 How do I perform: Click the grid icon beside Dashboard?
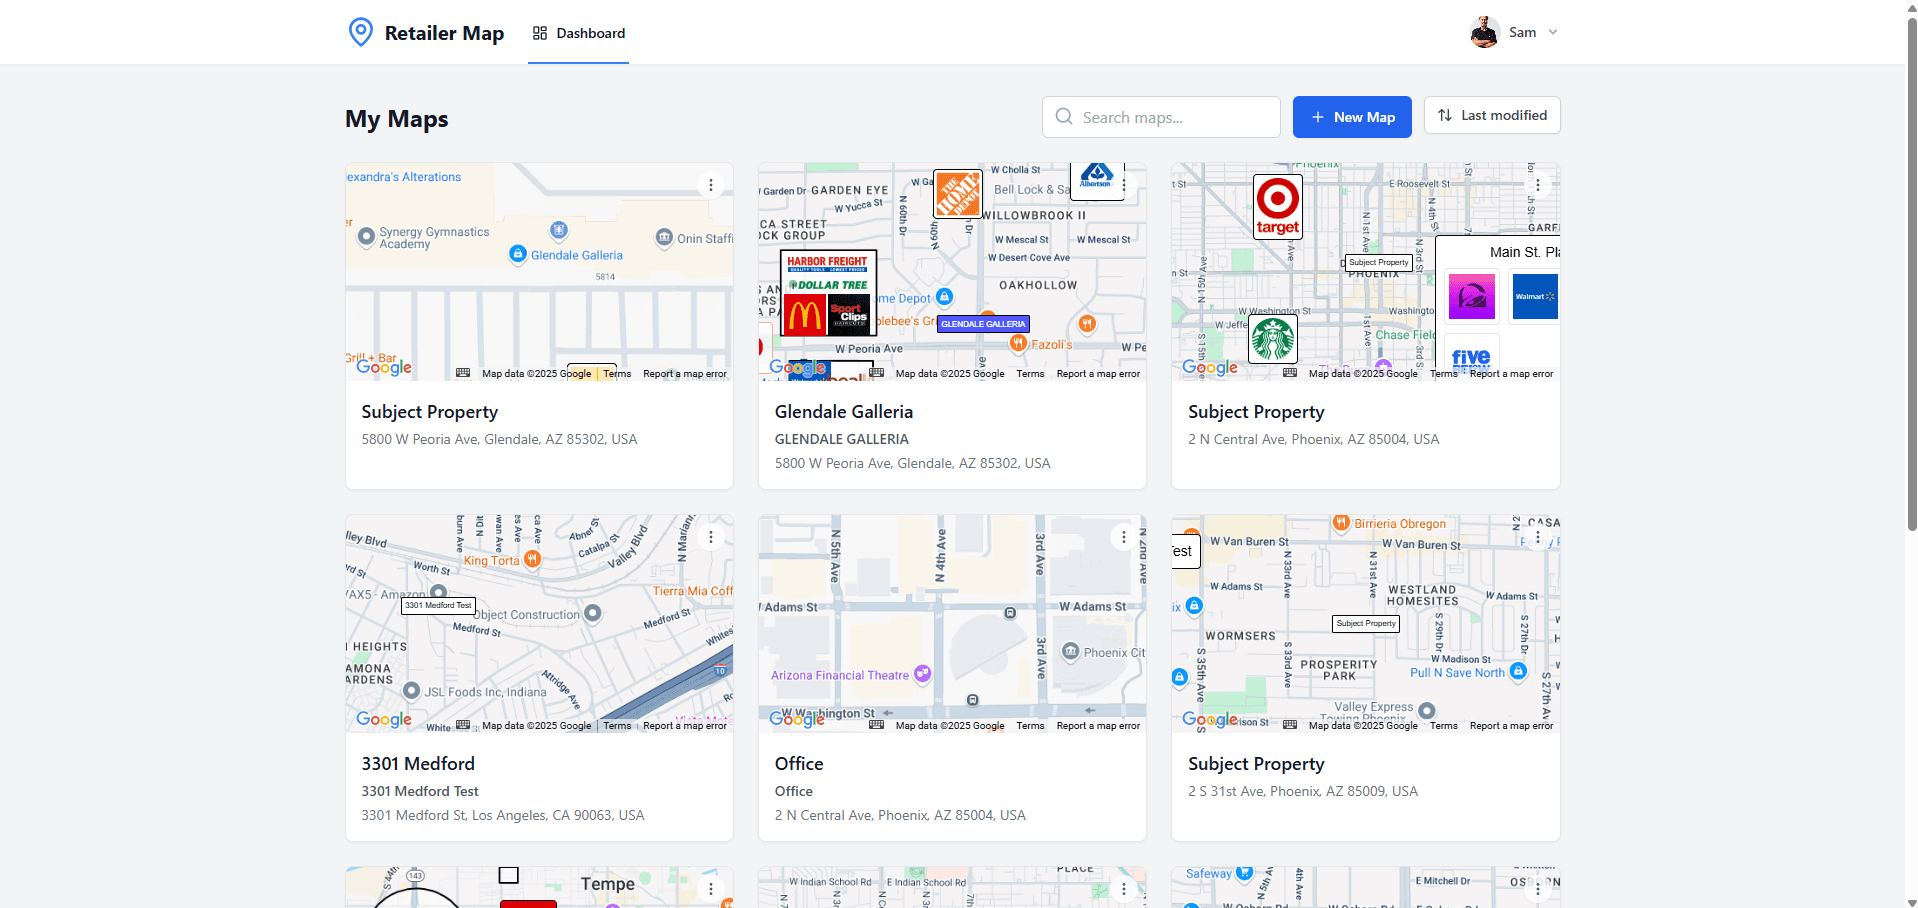tap(539, 32)
